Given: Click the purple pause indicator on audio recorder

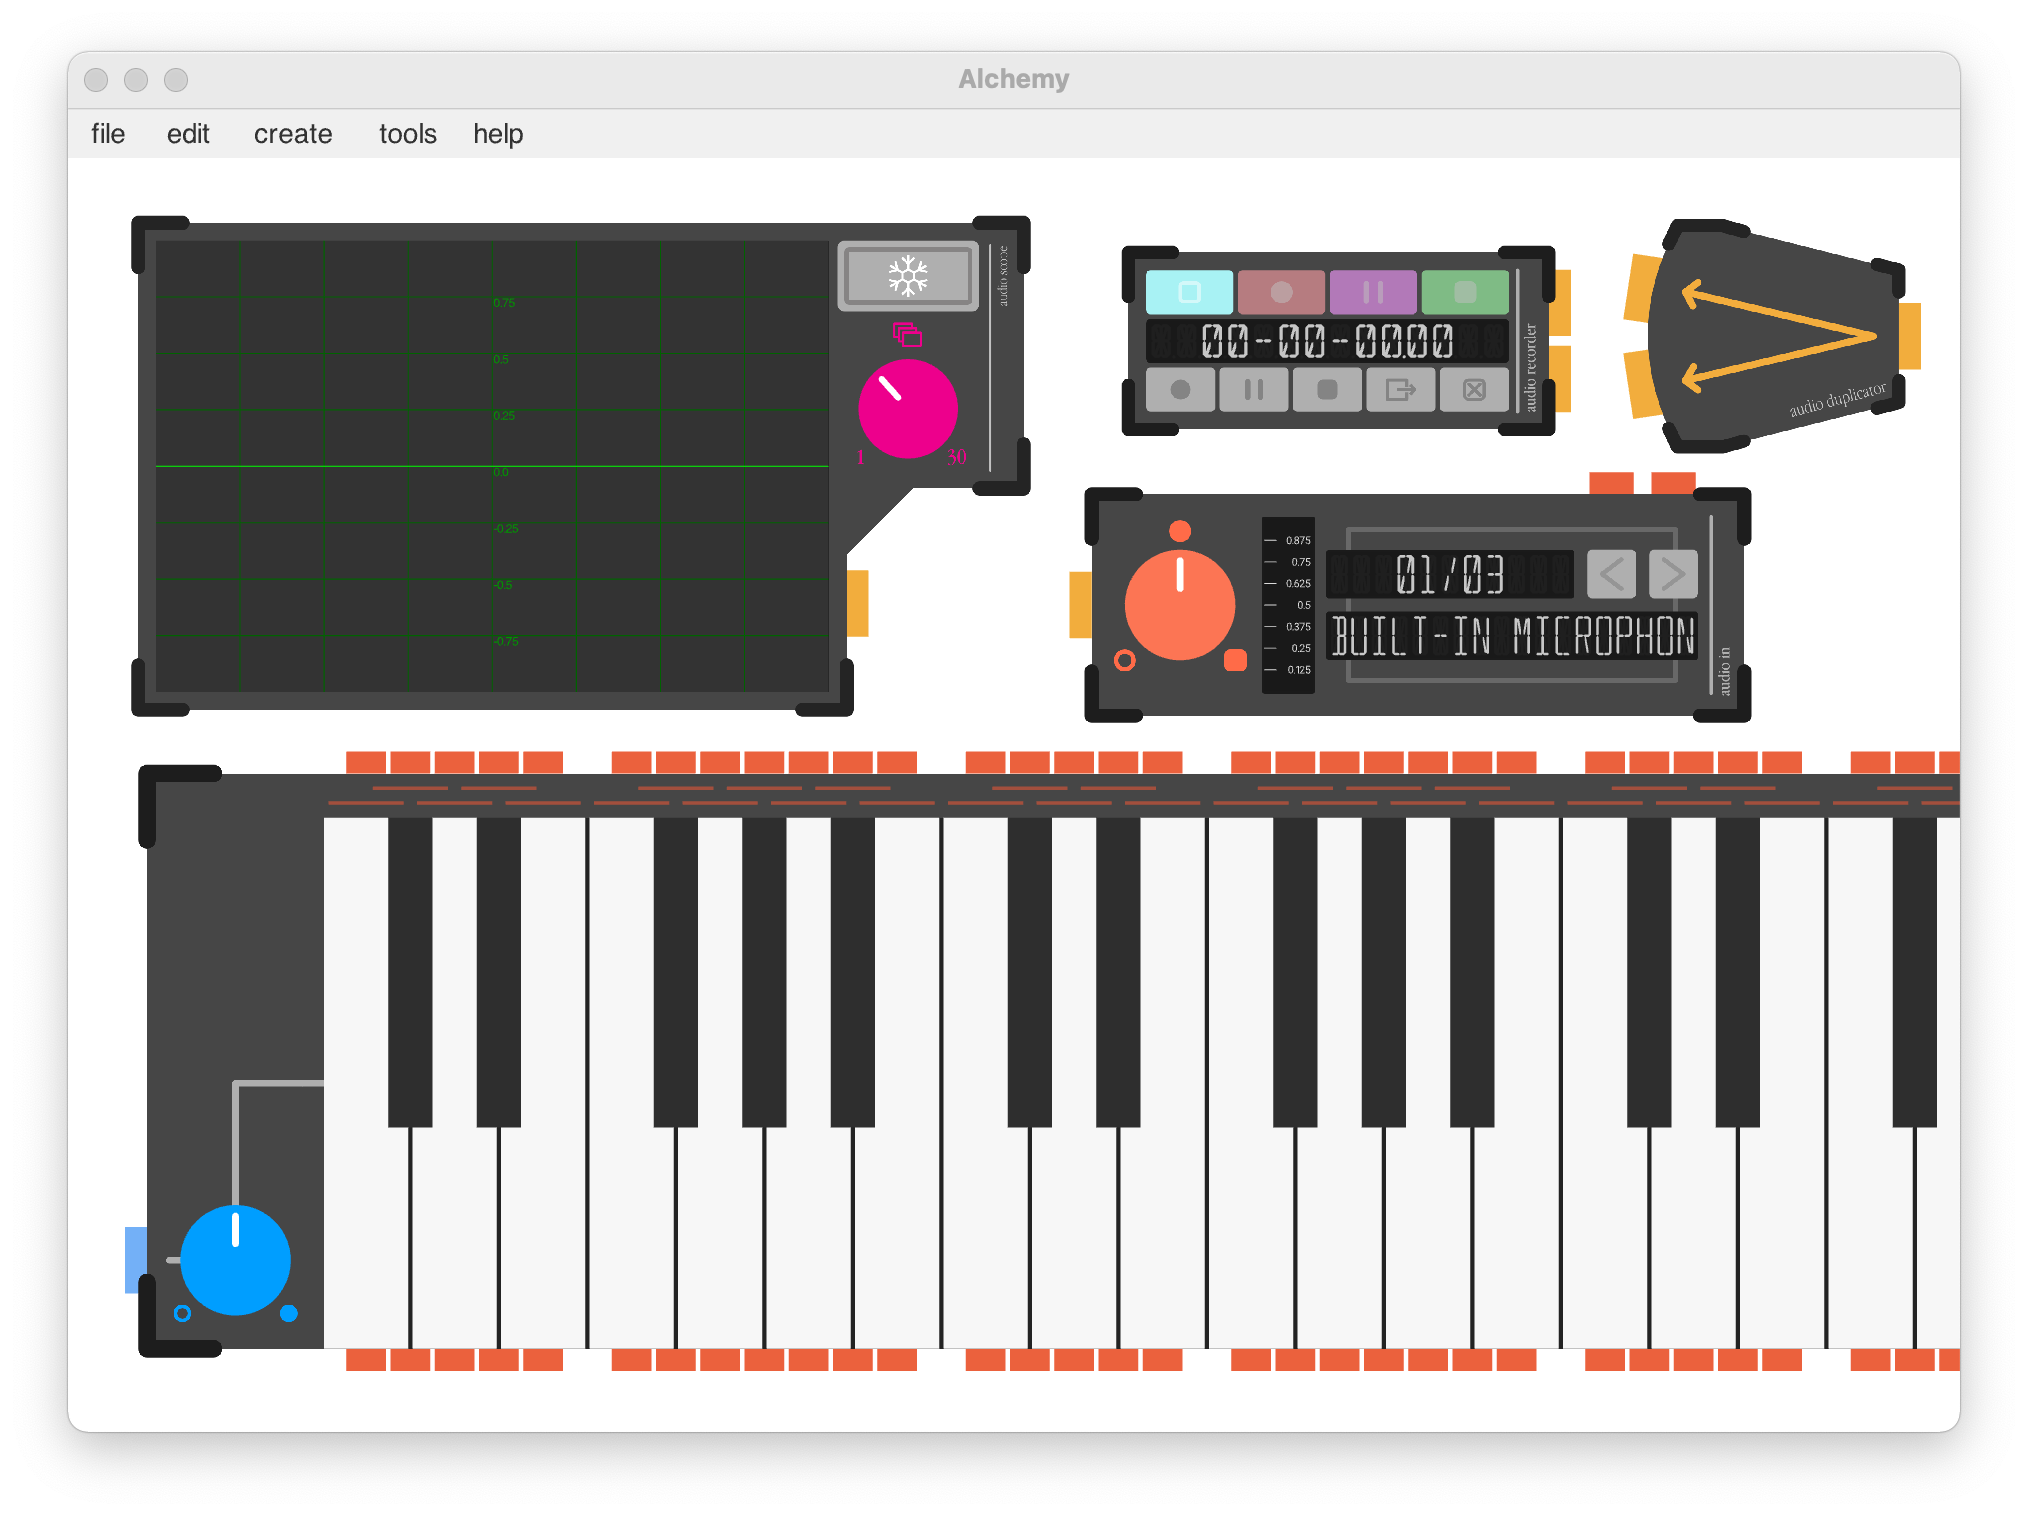Looking at the screenshot, I should [1373, 292].
